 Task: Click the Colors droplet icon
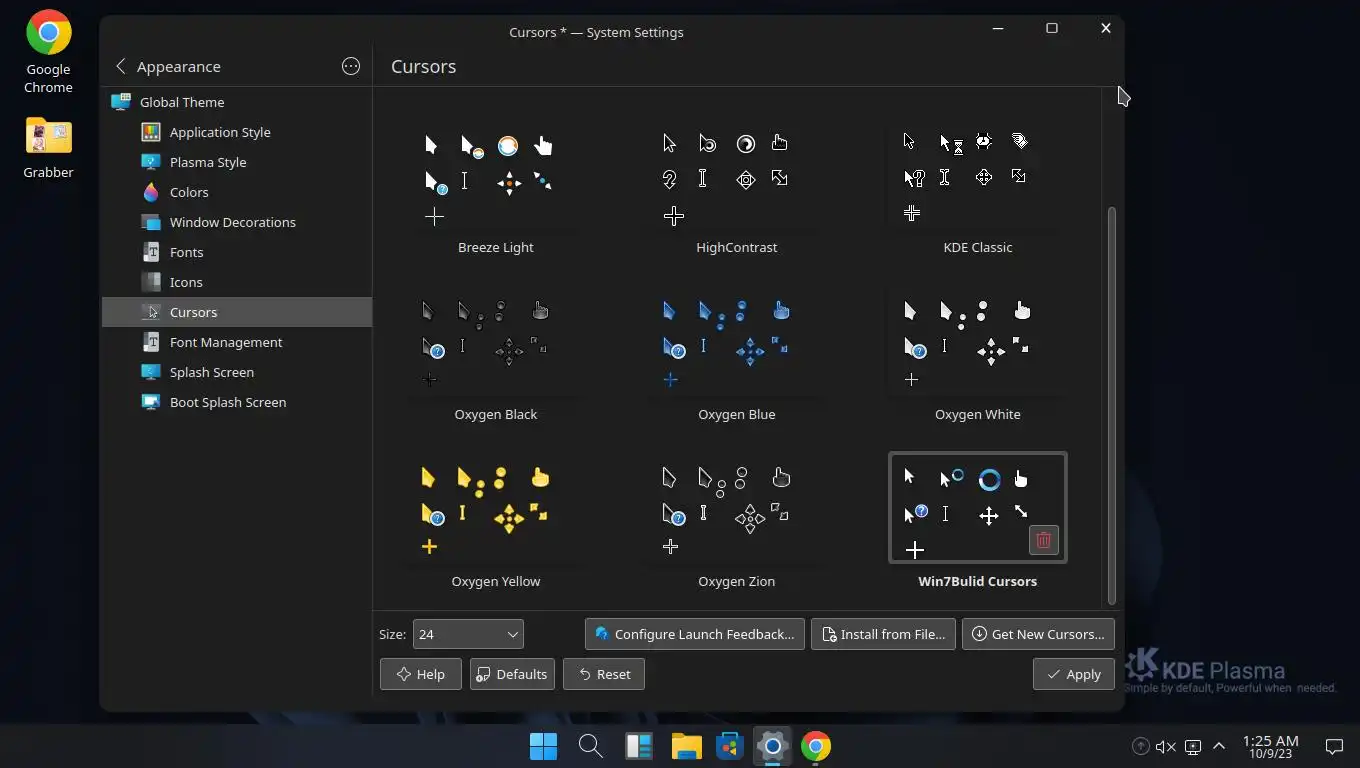point(151,192)
